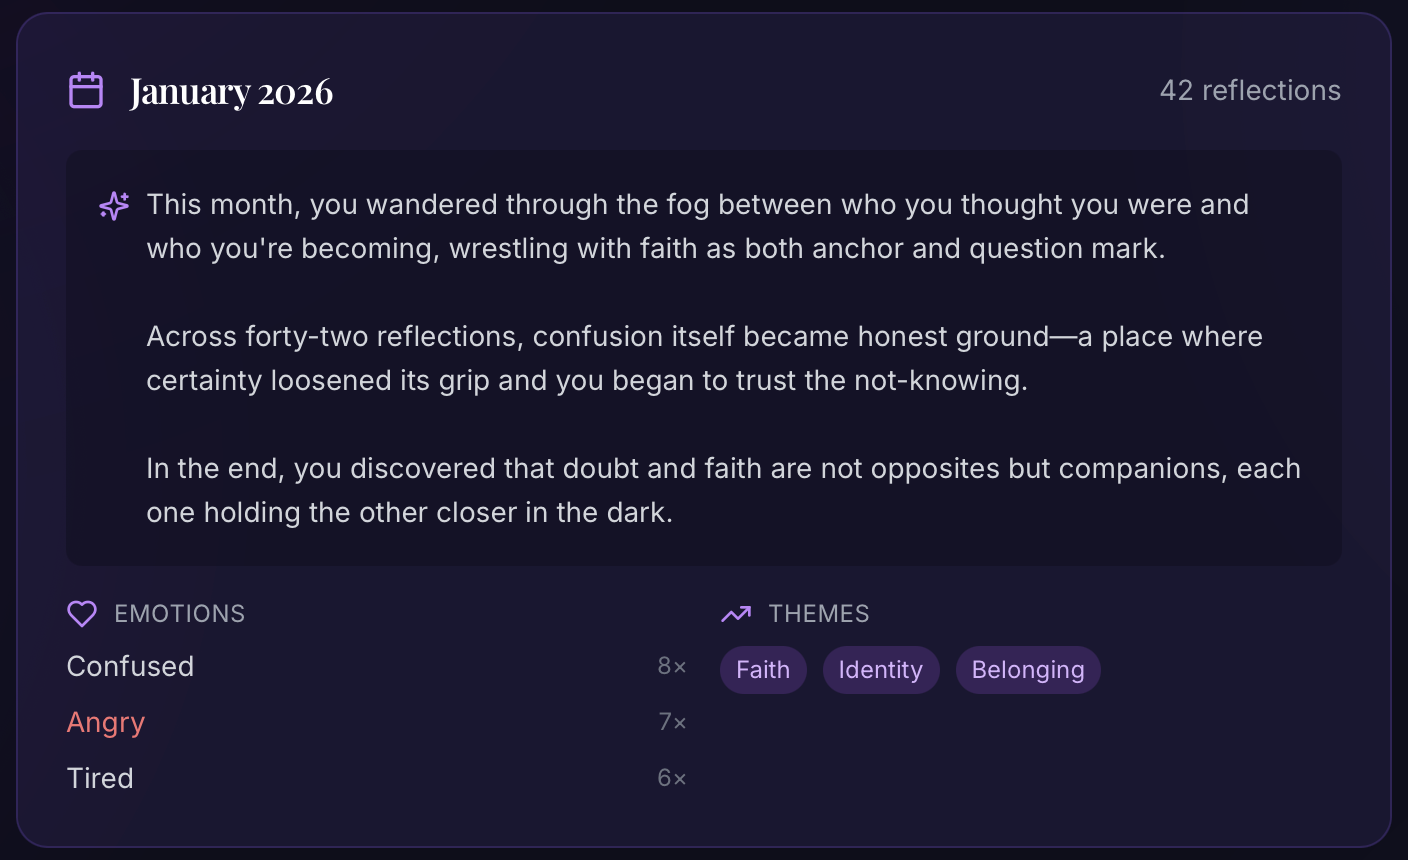The width and height of the screenshot is (1408, 860).
Task: Click the paragraph starting "In the end"
Action: click(723, 491)
